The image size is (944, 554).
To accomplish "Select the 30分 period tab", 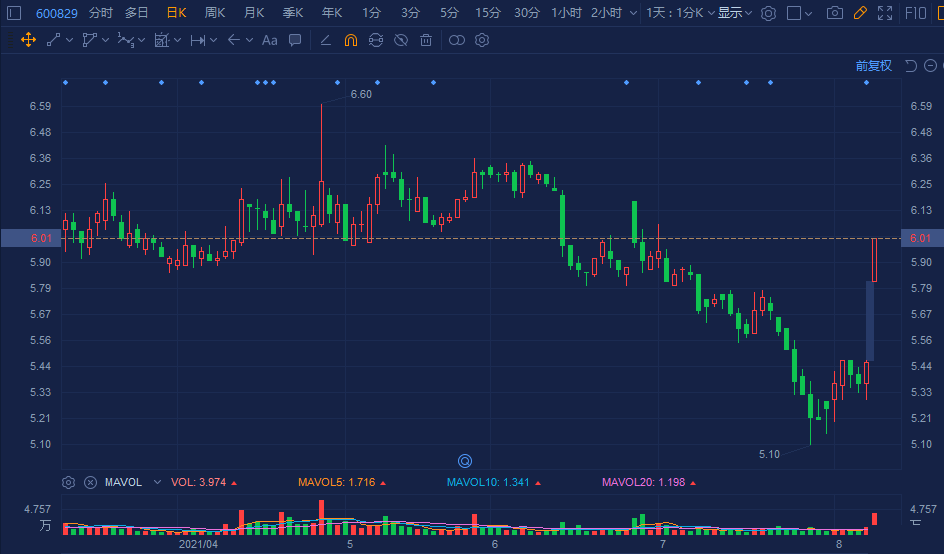I will click(x=527, y=13).
